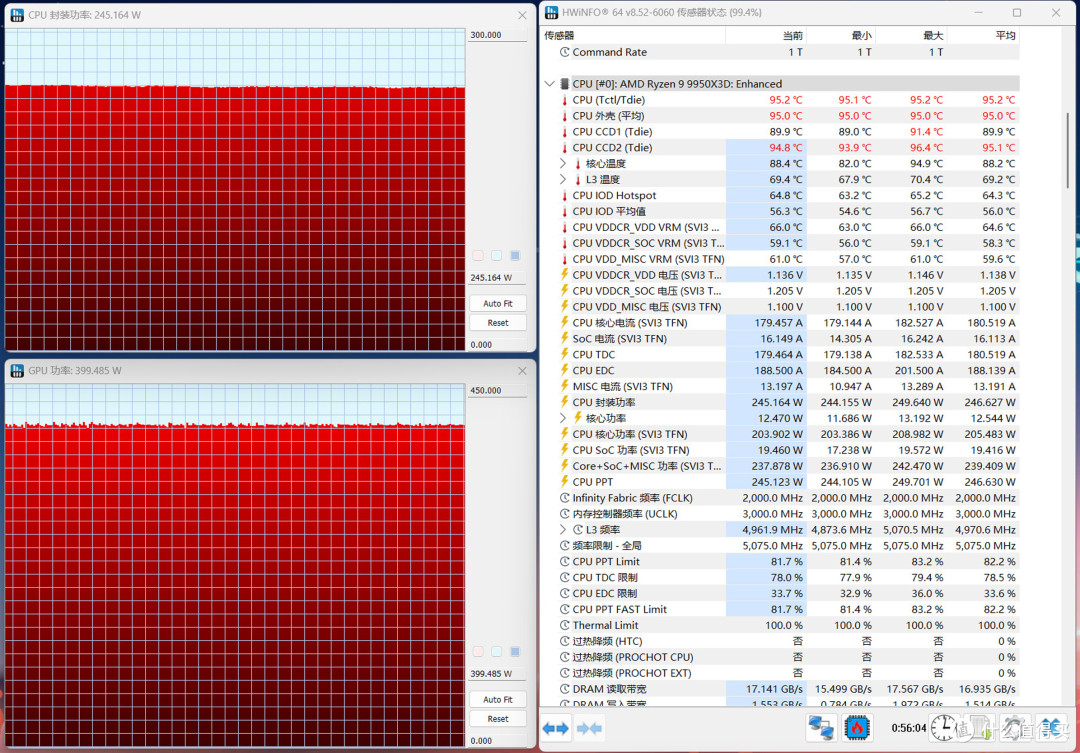Expand the L3 温度 tree row
Image resolution: width=1080 pixels, height=753 pixels.
click(563, 179)
